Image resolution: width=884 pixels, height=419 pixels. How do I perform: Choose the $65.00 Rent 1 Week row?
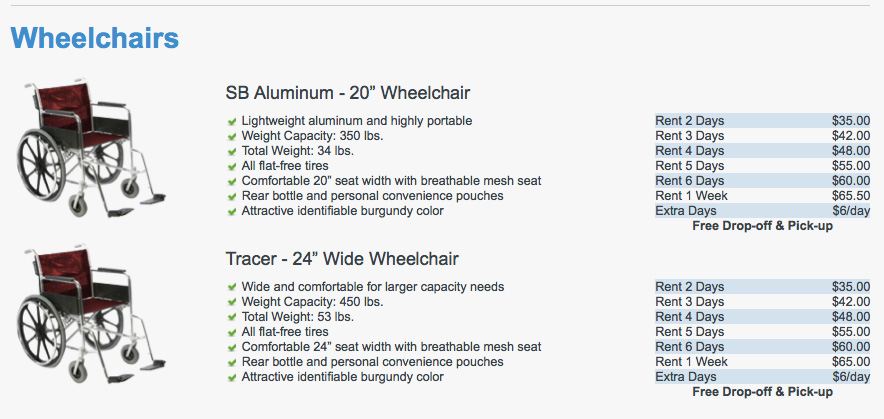coord(762,361)
